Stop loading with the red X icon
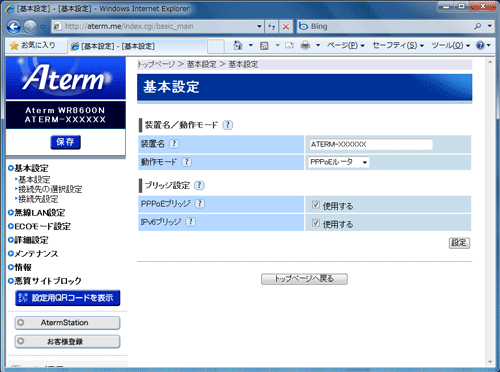Viewport: 500px width, 372px height. coord(286,26)
